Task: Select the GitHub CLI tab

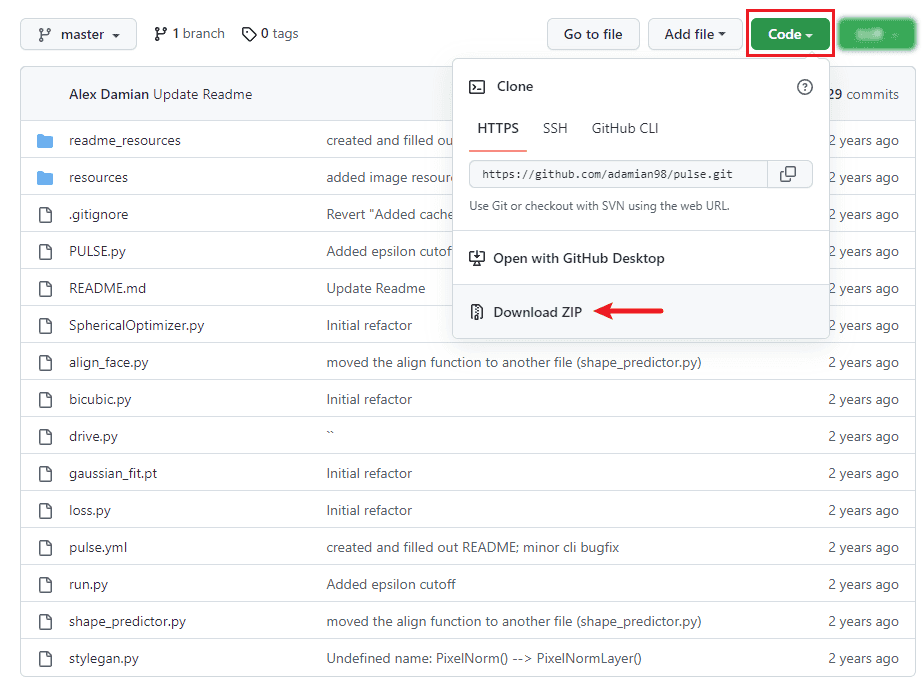Action: (625, 128)
